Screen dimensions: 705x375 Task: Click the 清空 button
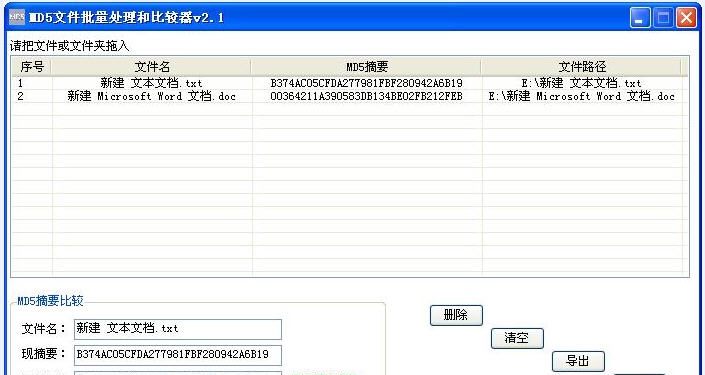click(517, 338)
